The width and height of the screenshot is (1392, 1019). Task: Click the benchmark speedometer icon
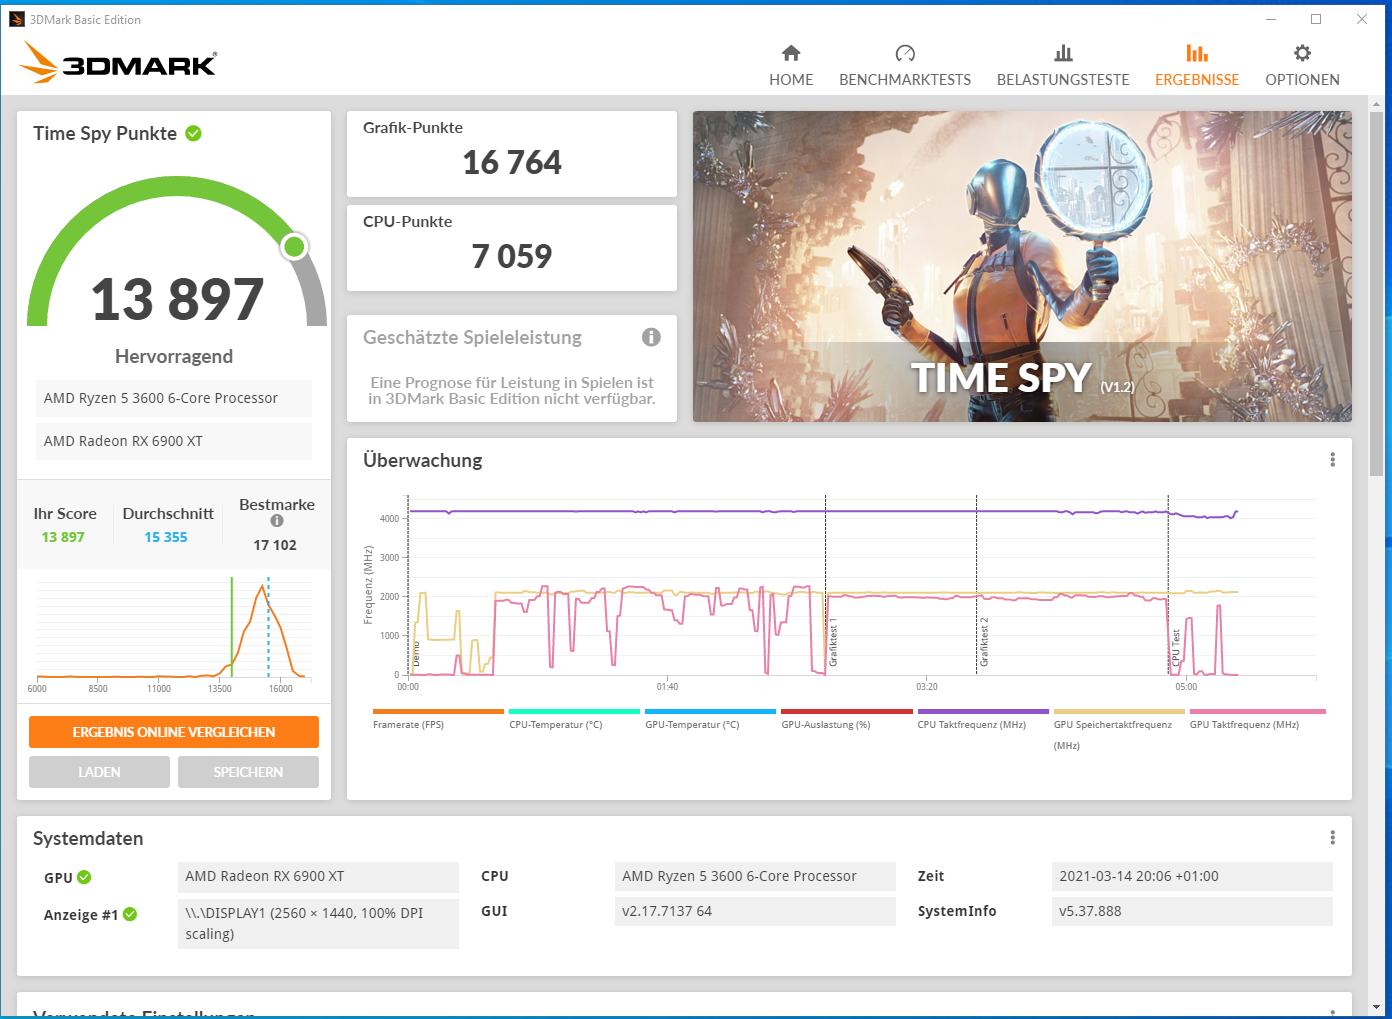905,53
